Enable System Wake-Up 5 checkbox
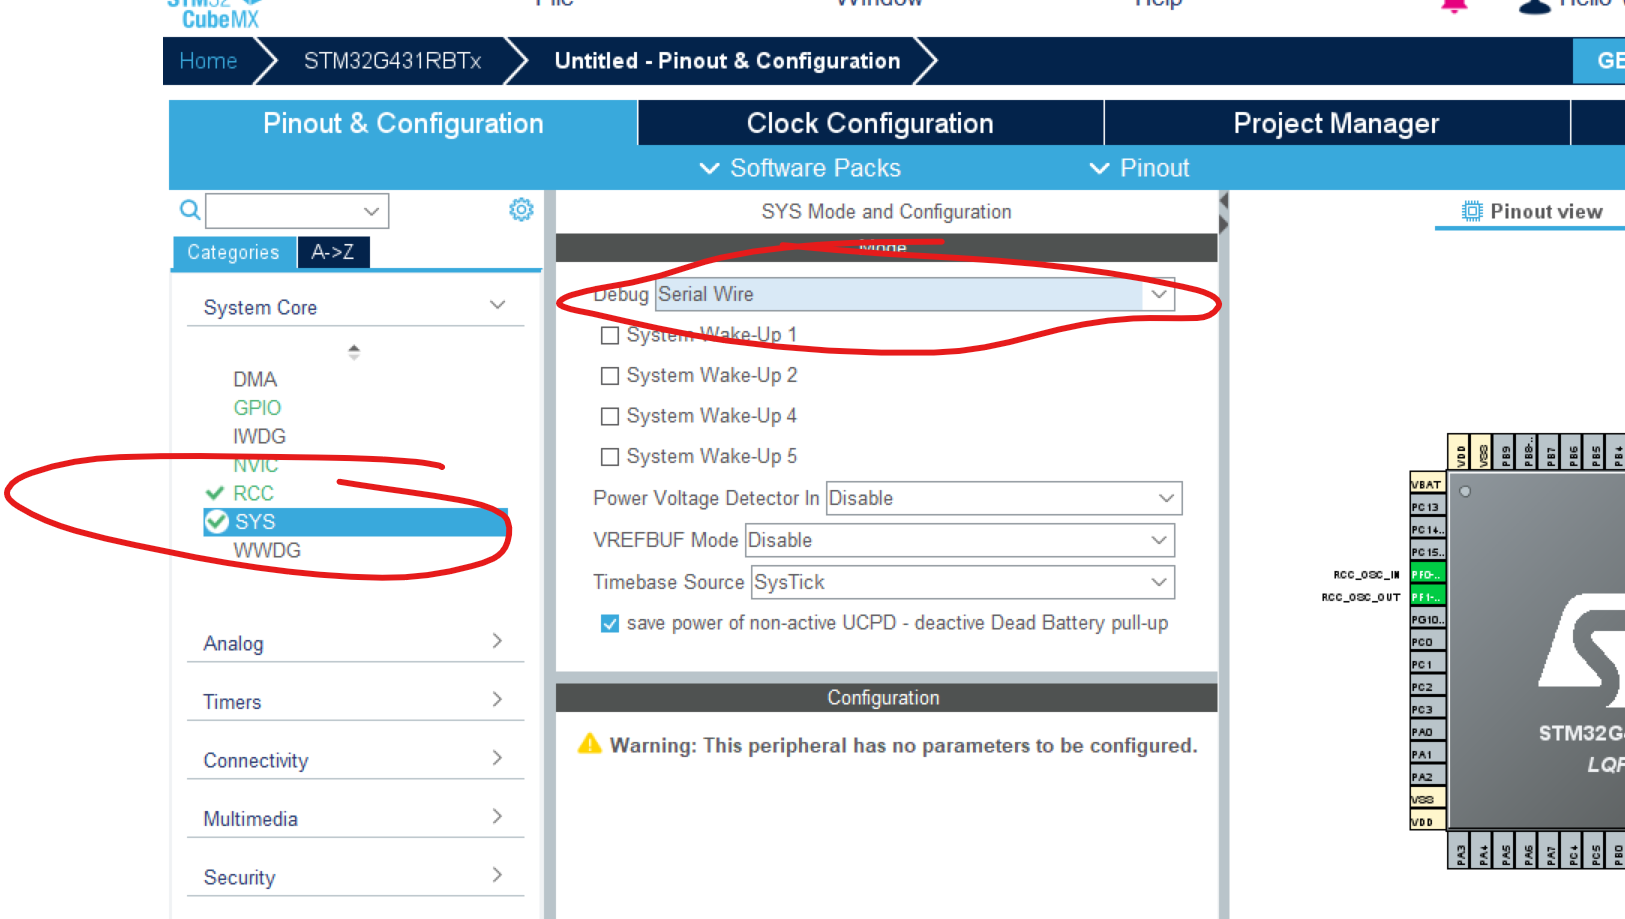Viewport: 1625px width, 919px height. point(609,457)
